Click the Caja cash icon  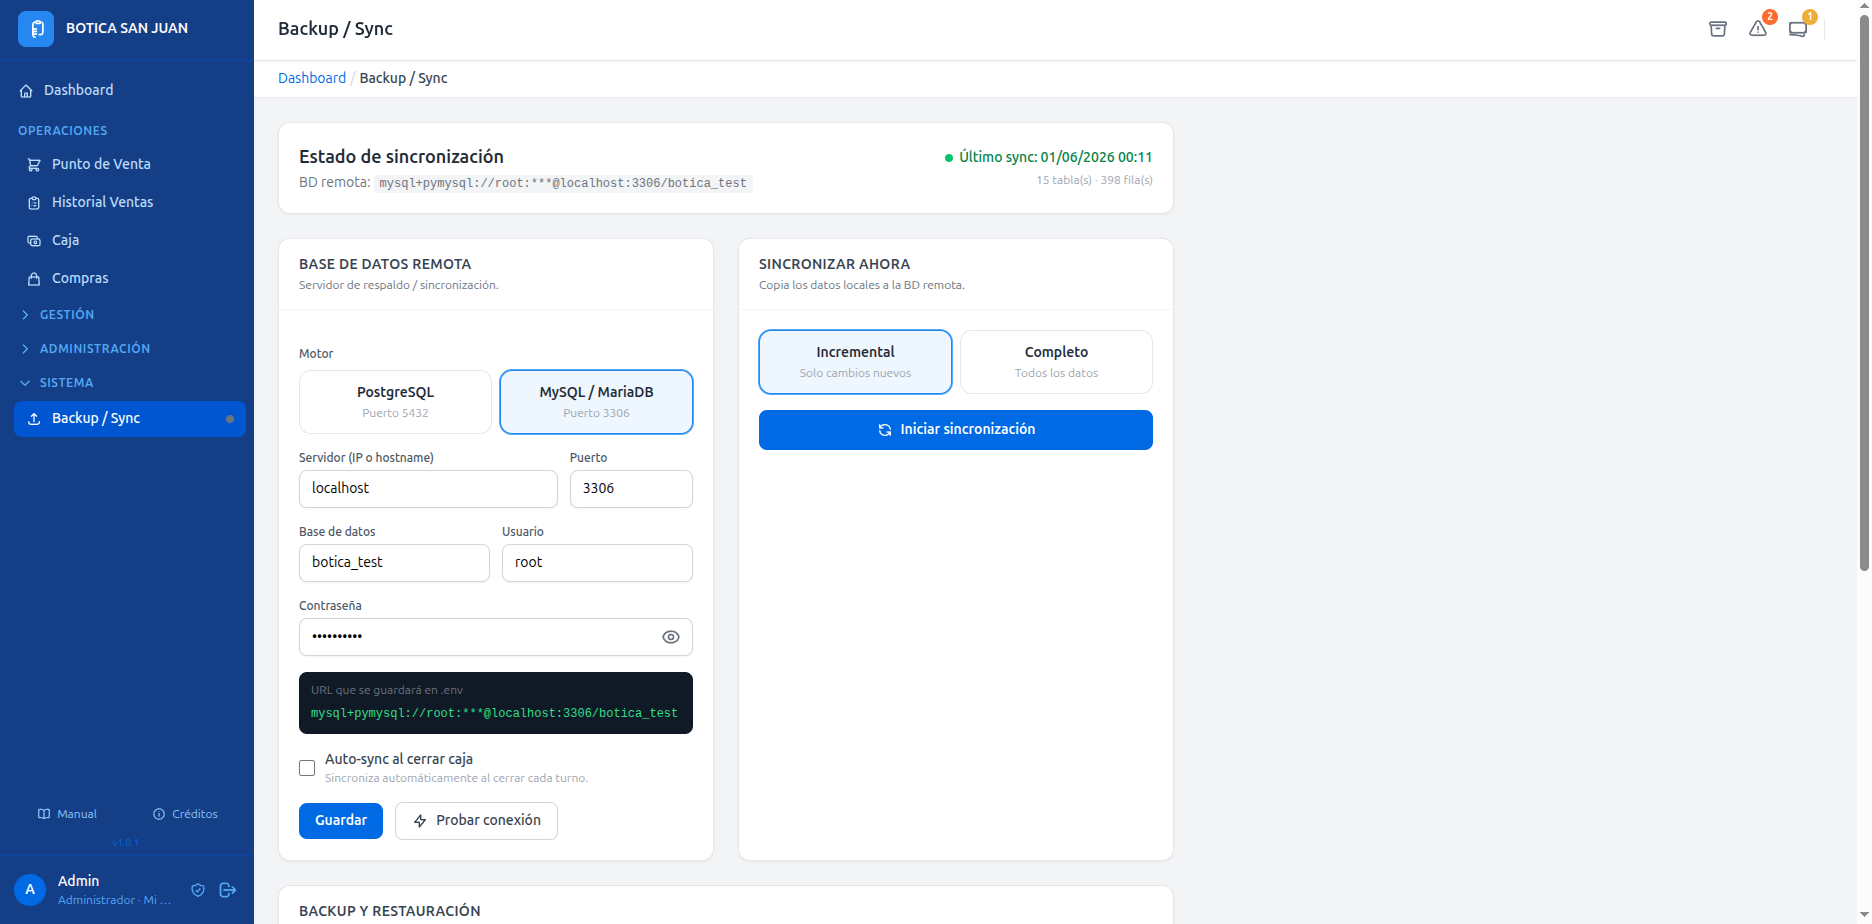pyautogui.click(x=34, y=241)
